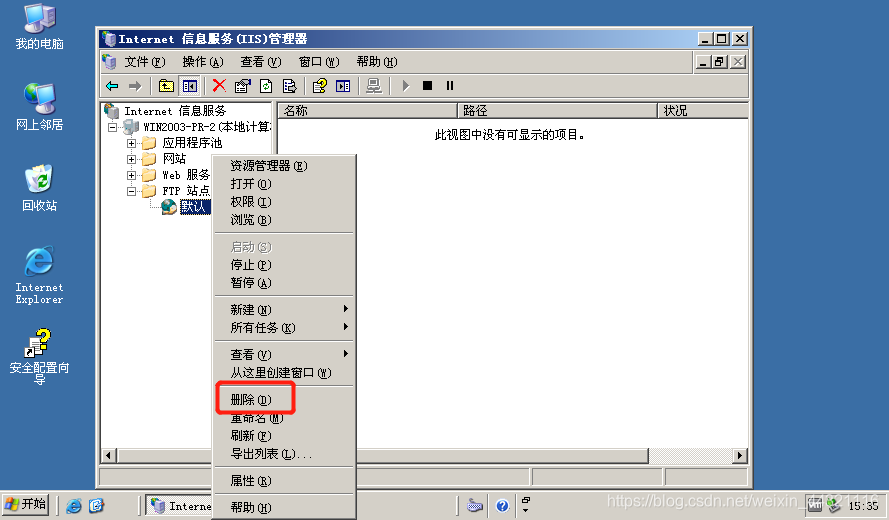The width and height of the screenshot is (889, 520).
Task: Click the Up one level folder icon
Action: coord(166,86)
